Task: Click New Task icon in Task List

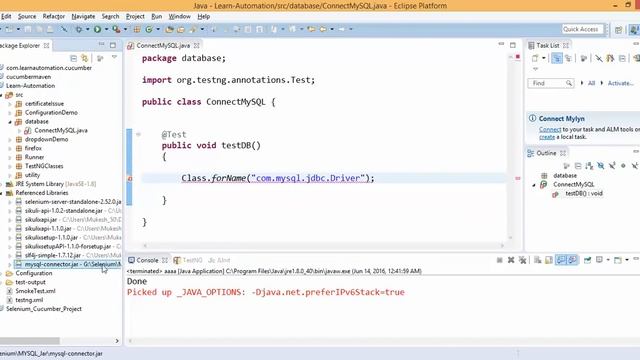Action: click(535, 58)
